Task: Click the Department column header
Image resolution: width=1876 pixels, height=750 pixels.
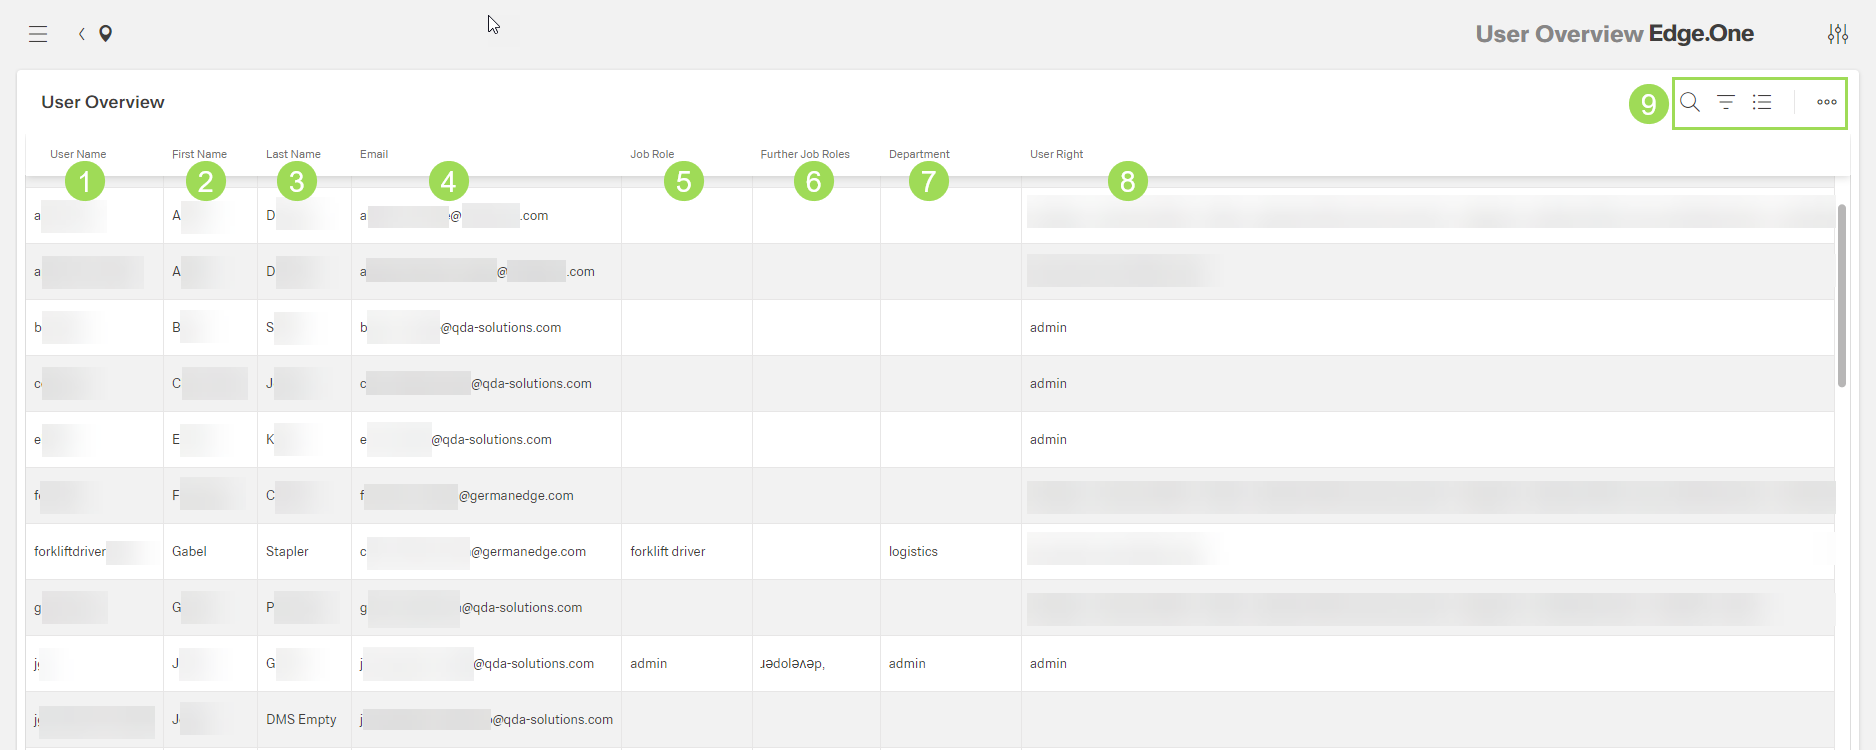Action: pyautogui.click(x=919, y=154)
